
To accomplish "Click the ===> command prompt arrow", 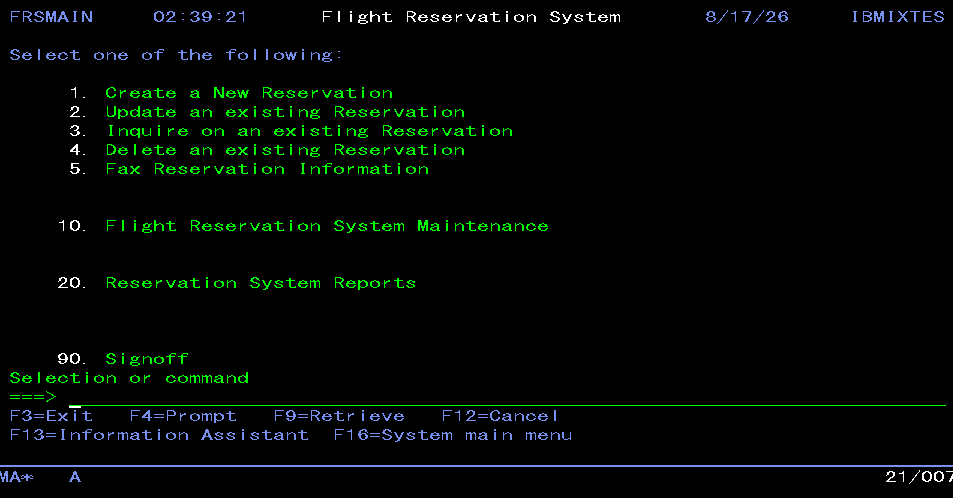I will tap(33, 396).
